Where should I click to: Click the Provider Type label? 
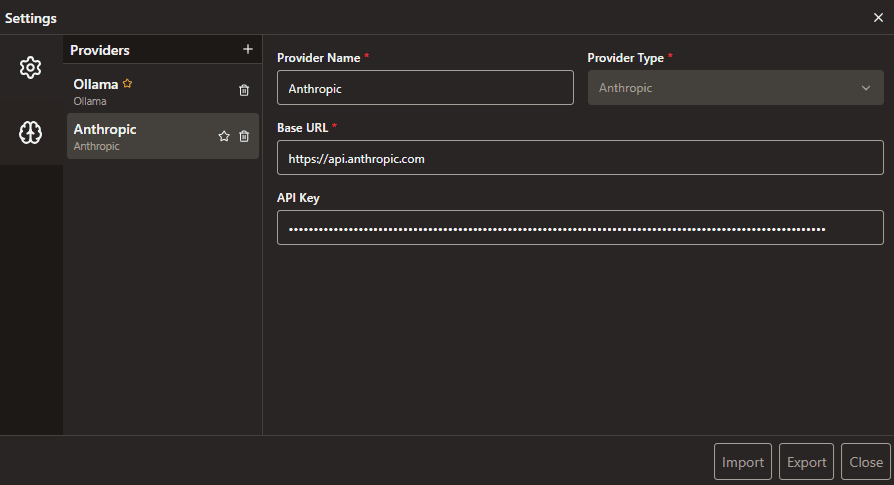pyautogui.click(x=625, y=58)
